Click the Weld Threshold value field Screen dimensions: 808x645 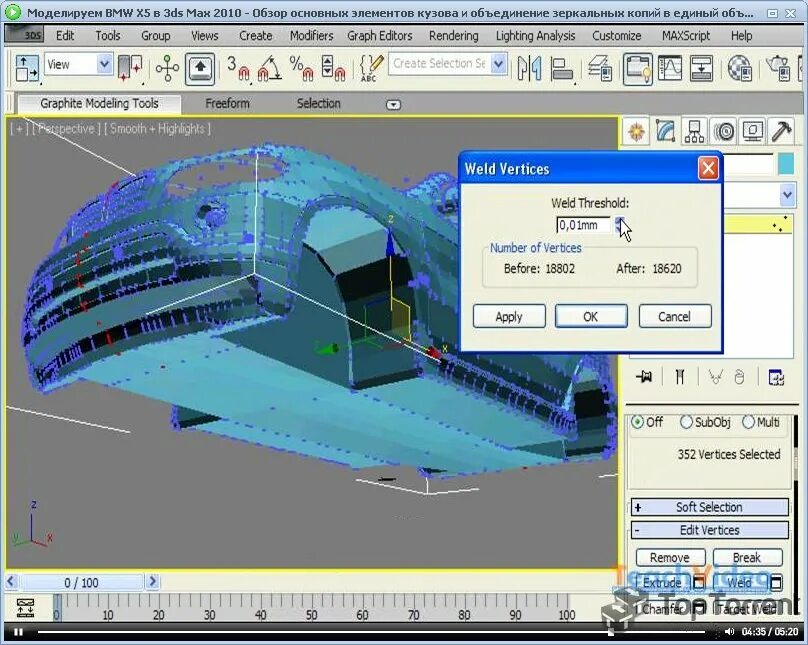click(x=583, y=225)
